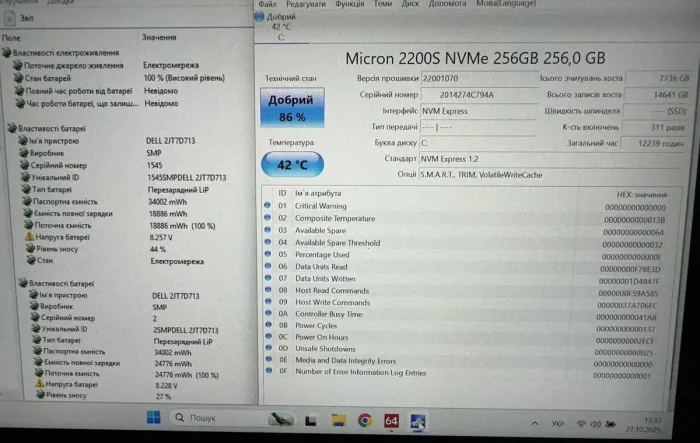This screenshot has width=700, height=443.
Task: Open the Функція menu
Action: pos(350,4)
